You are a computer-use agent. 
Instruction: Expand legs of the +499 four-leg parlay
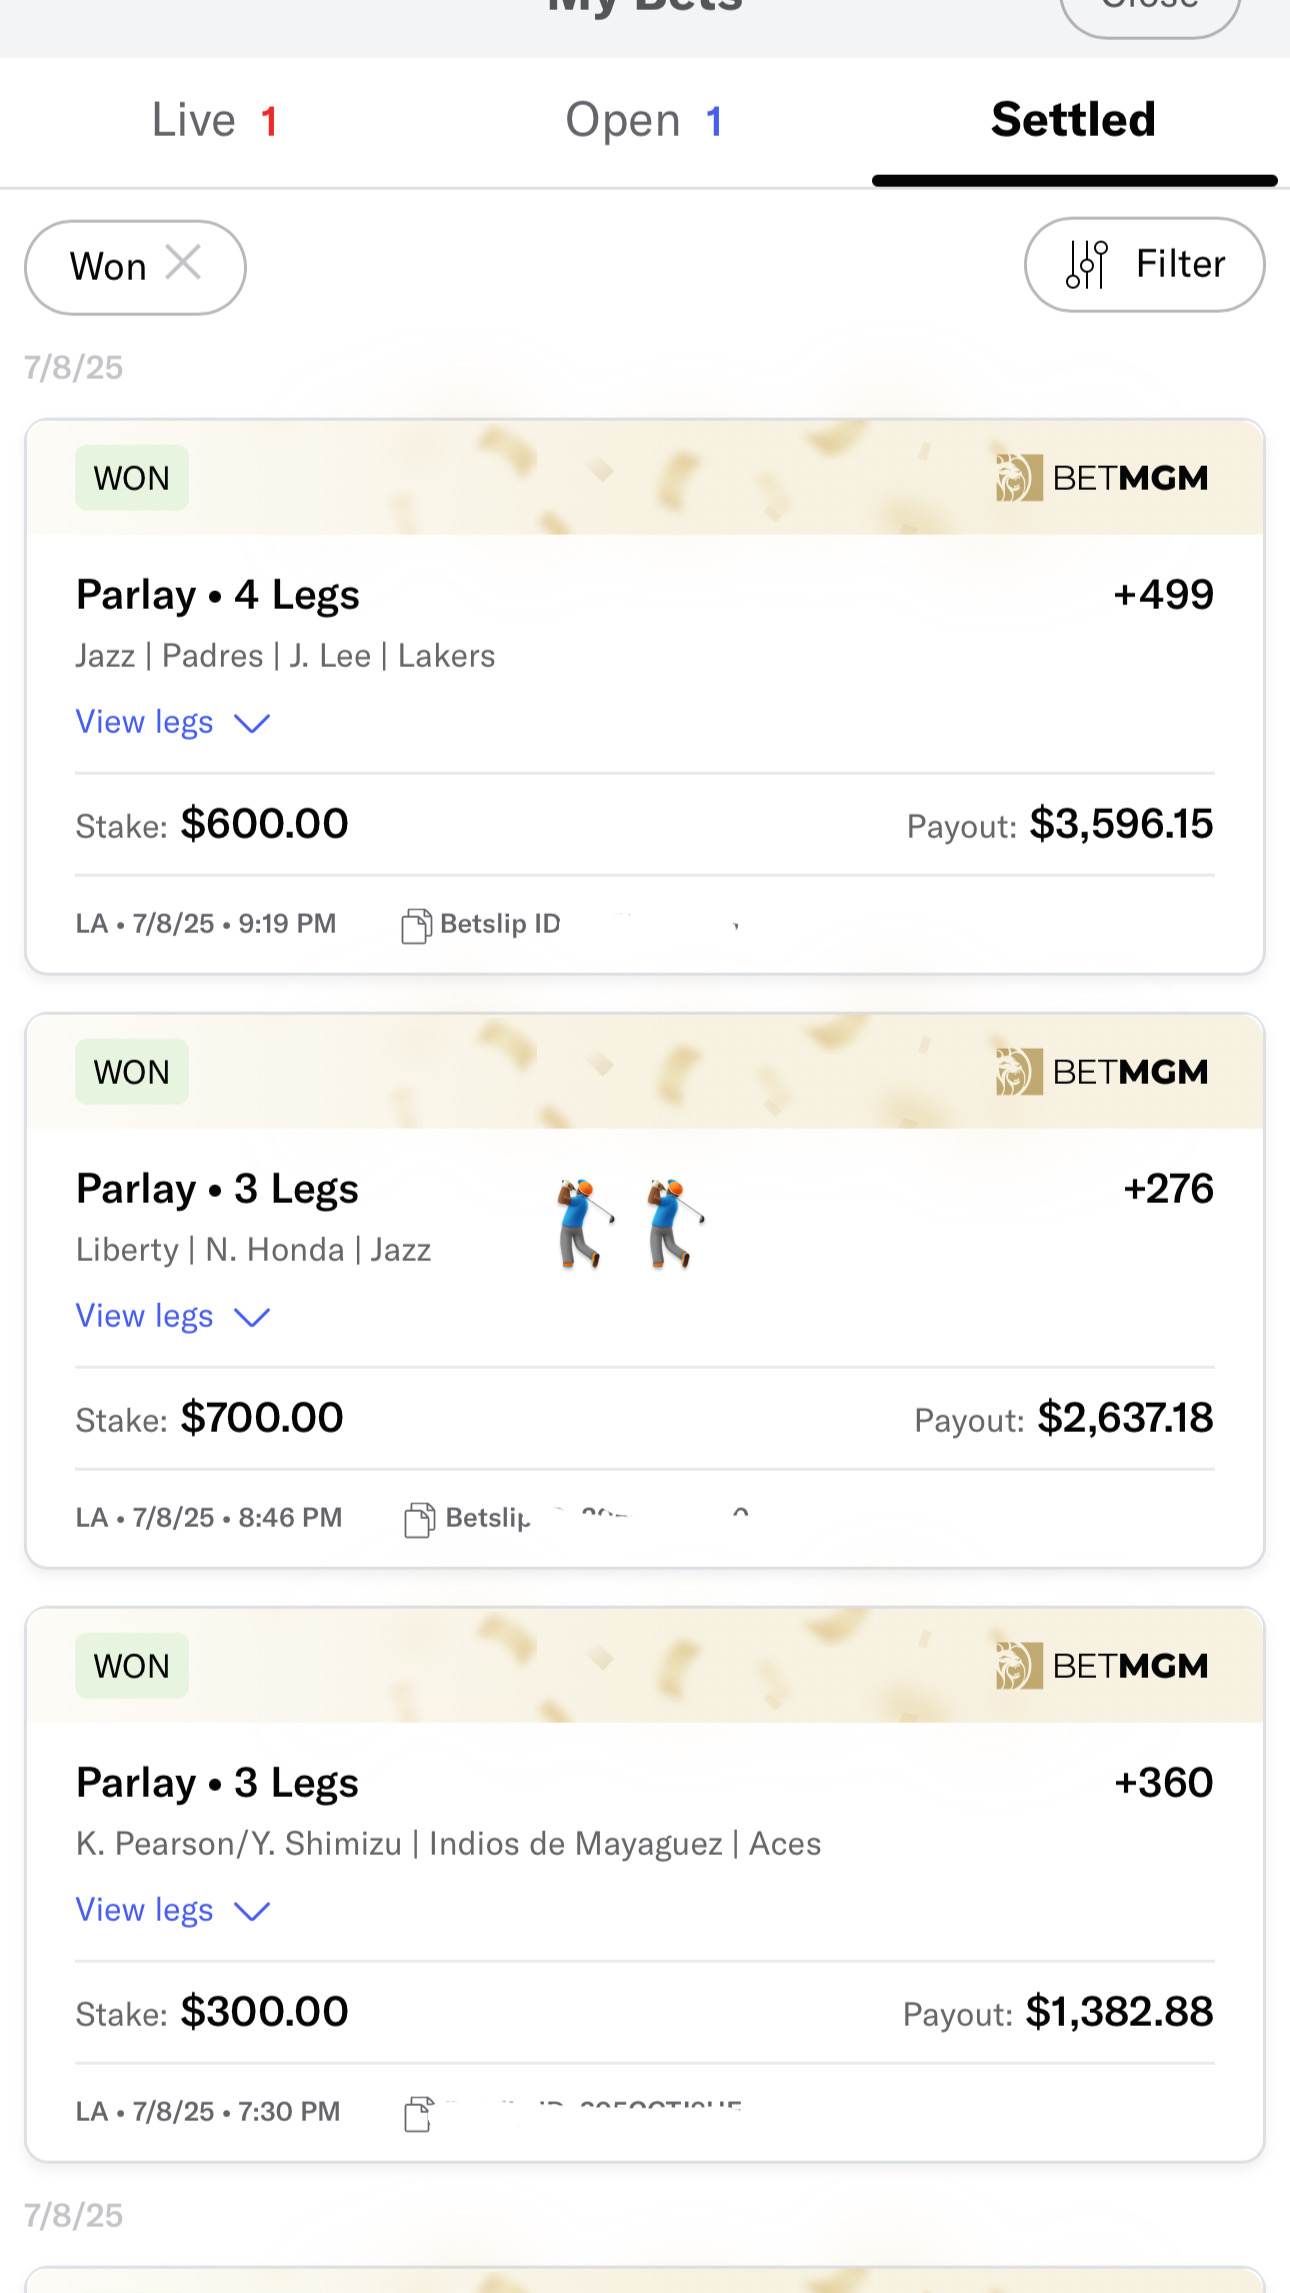point(172,722)
